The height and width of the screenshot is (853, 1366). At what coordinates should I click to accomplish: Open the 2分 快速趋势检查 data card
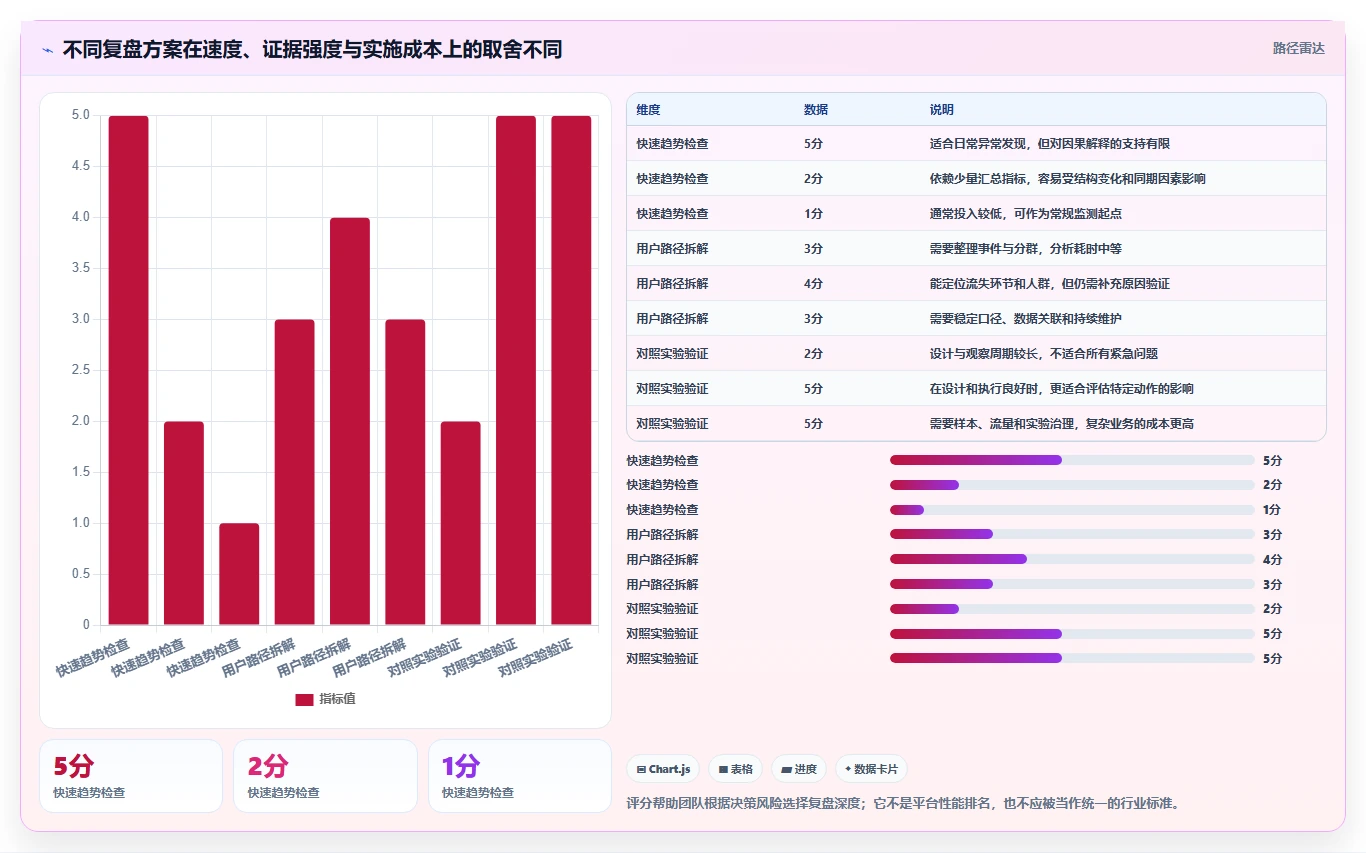point(325,776)
